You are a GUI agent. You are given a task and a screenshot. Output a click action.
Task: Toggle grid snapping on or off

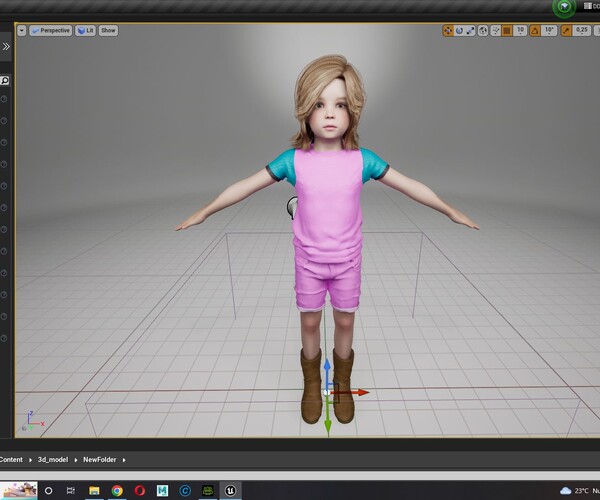coord(508,31)
